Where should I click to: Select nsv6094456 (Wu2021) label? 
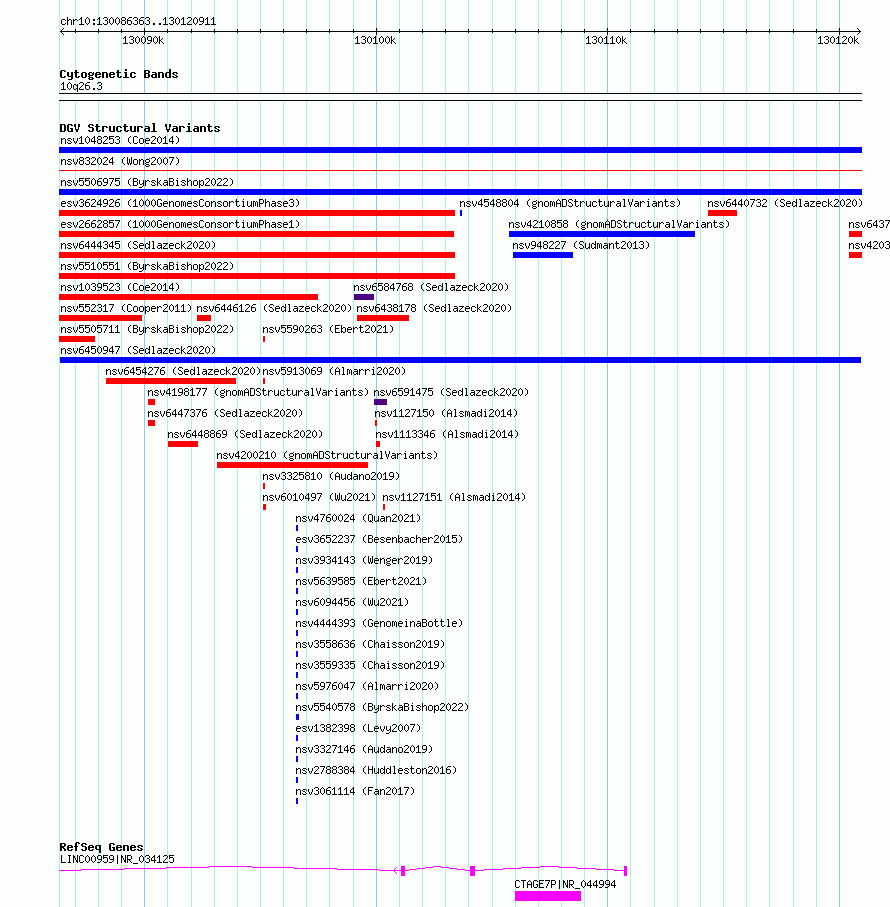coord(352,603)
